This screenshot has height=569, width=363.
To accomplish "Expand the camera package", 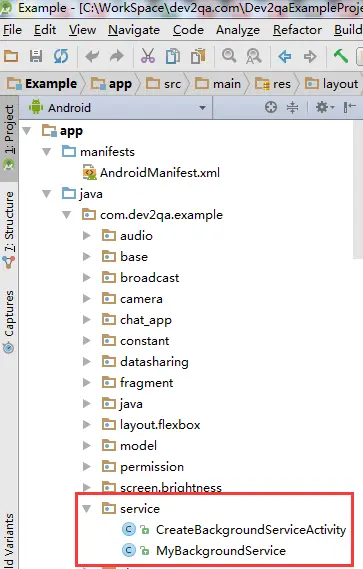I will tap(86, 299).
